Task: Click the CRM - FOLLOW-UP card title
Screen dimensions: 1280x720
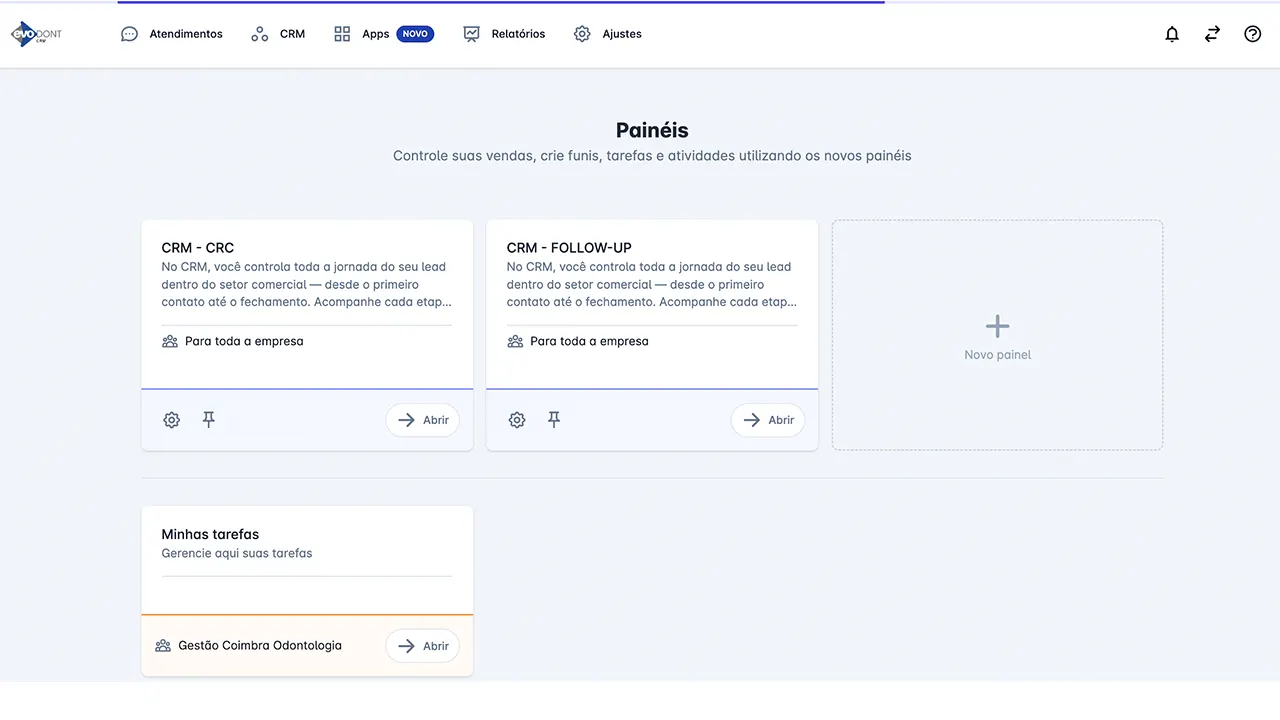Action: (569, 248)
